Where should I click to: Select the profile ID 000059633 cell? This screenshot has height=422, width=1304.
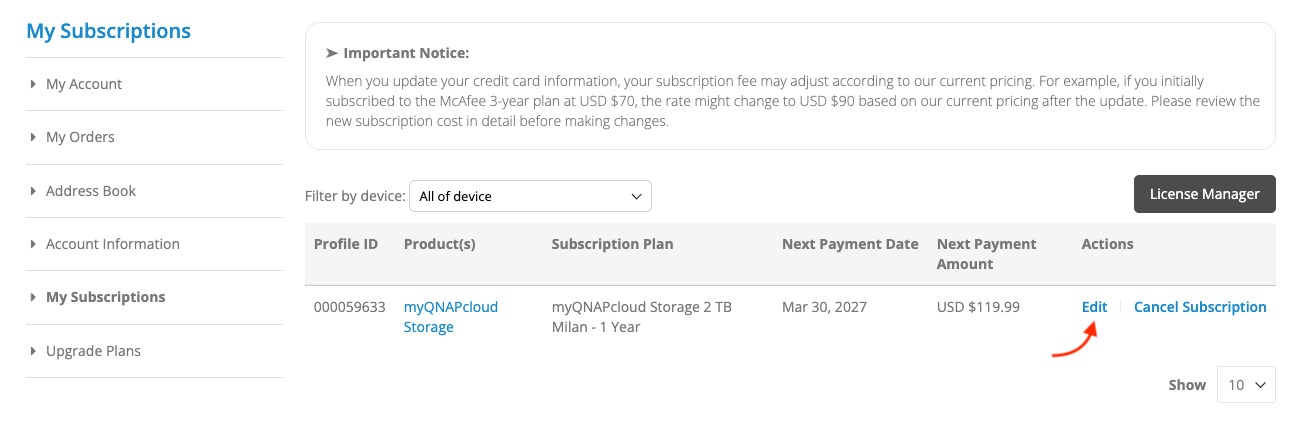[x=349, y=307]
